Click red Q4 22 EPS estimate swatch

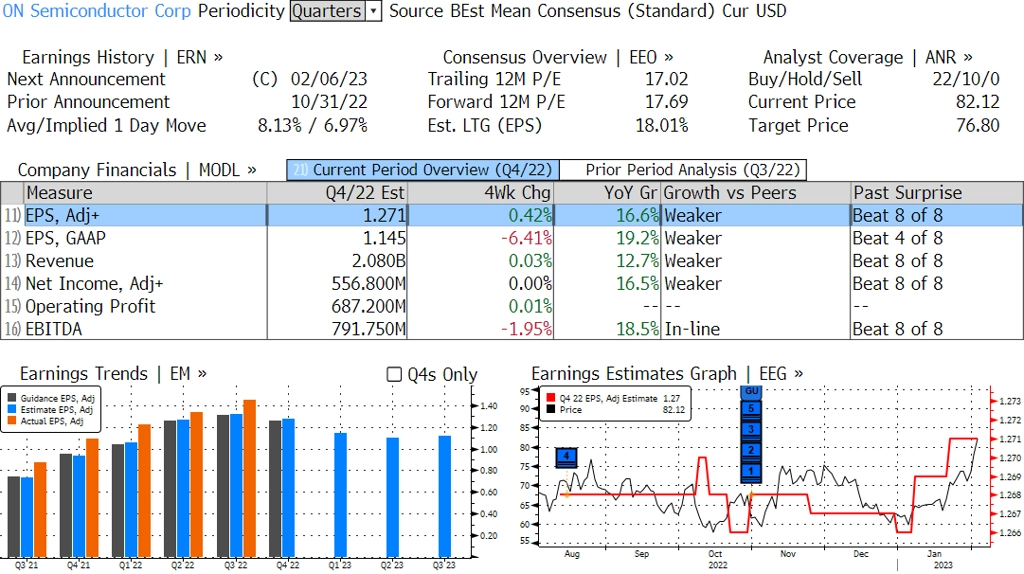click(x=551, y=398)
